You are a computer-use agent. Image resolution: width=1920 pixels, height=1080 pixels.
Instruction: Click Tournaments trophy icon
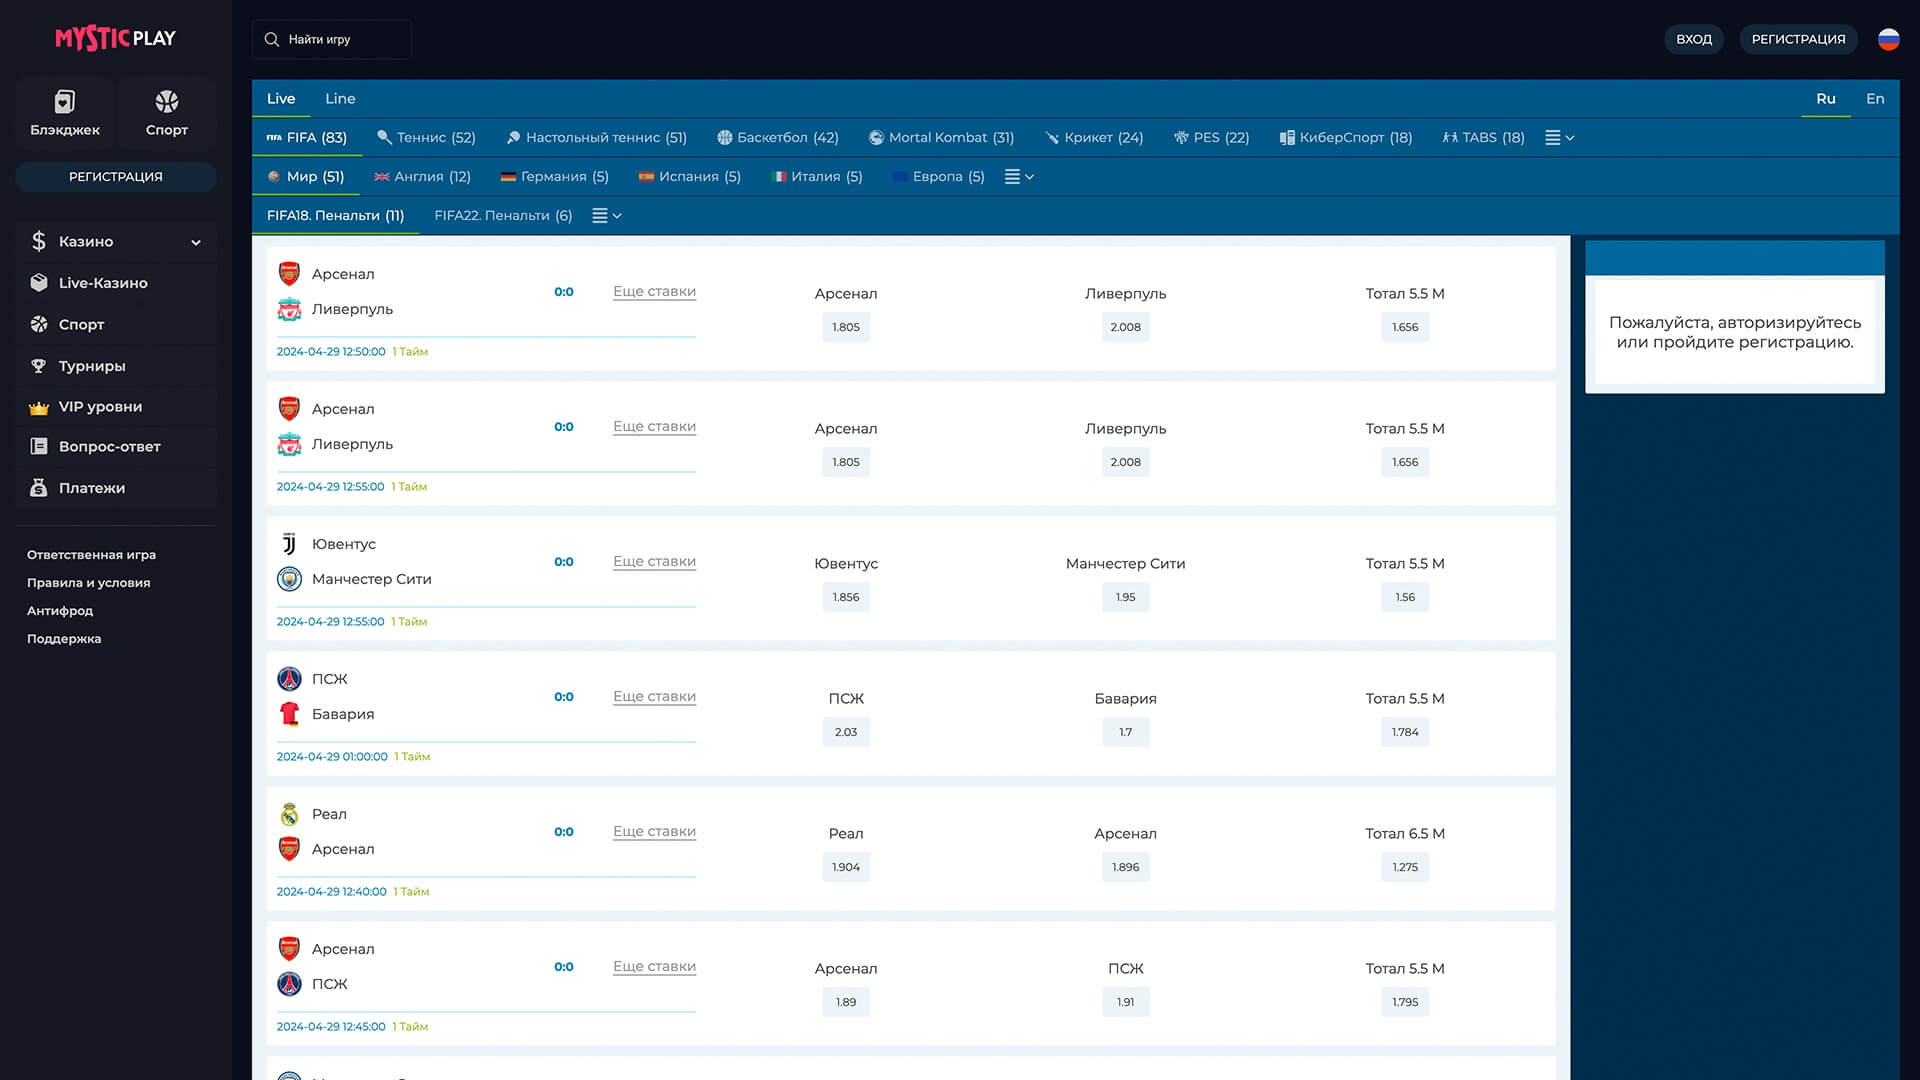click(x=38, y=366)
